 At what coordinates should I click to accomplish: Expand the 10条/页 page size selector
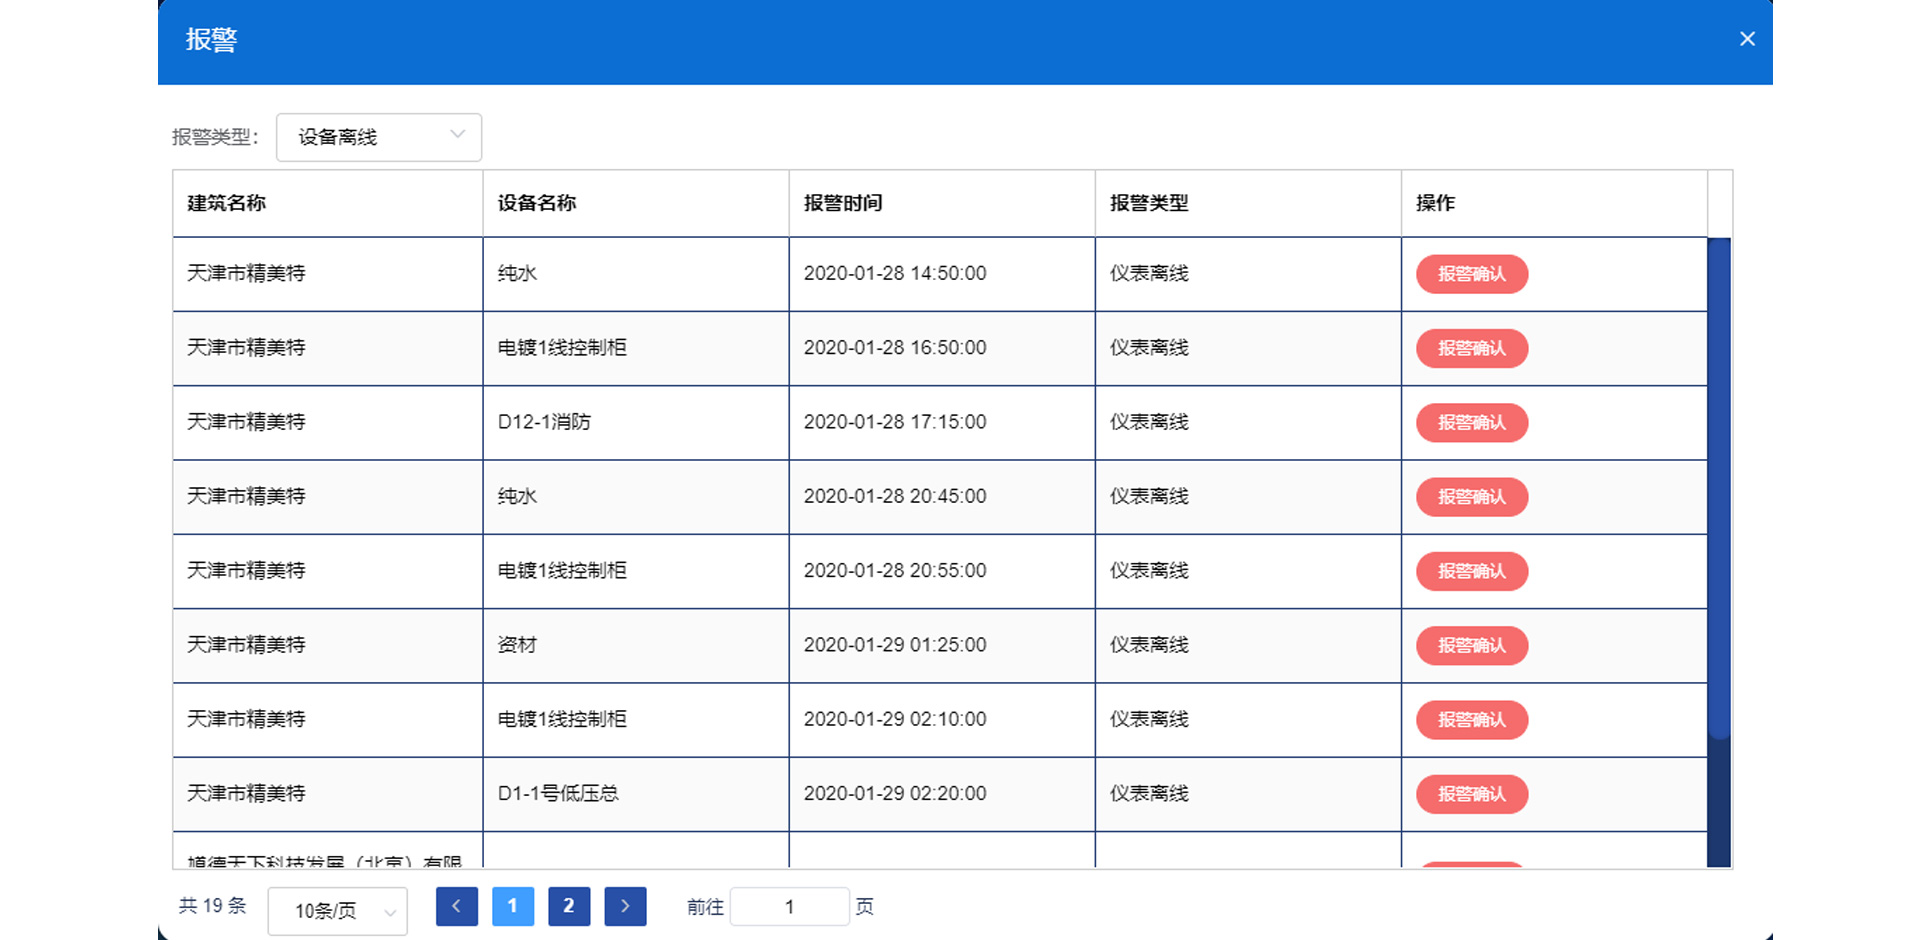pyautogui.click(x=338, y=911)
